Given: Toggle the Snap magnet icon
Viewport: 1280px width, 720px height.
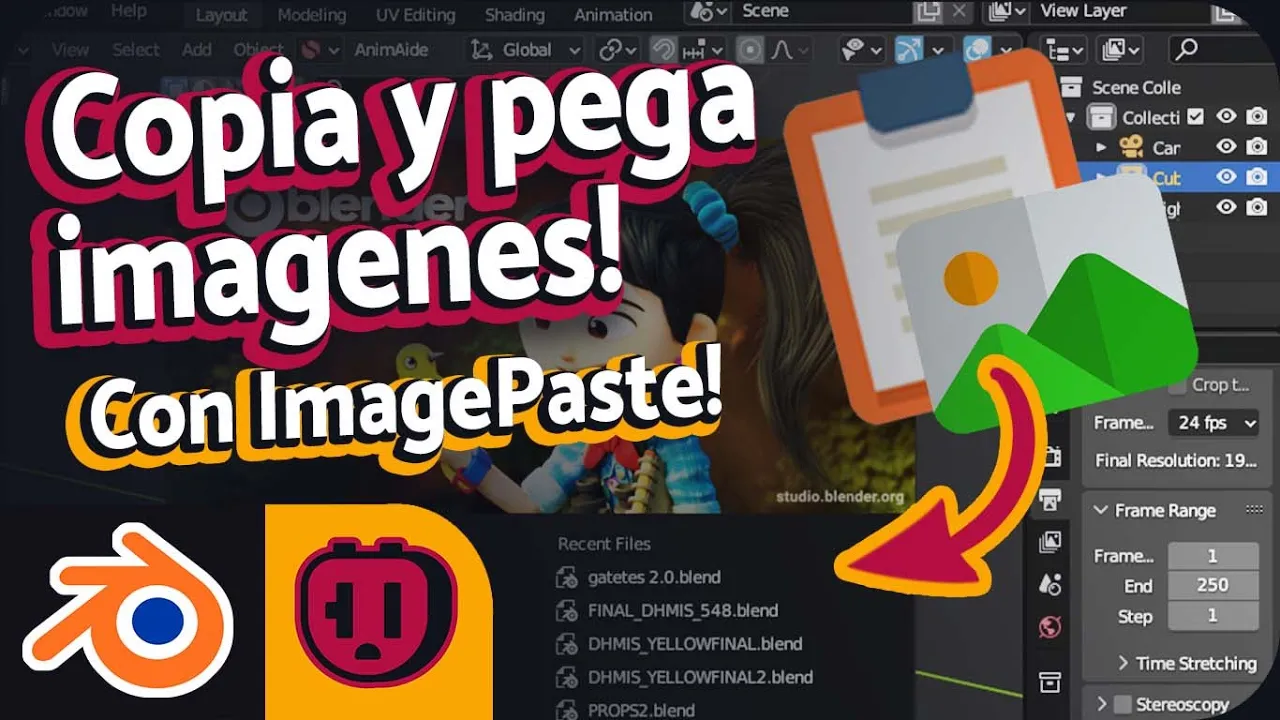Looking at the screenshot, I should (x=662, y=49).
